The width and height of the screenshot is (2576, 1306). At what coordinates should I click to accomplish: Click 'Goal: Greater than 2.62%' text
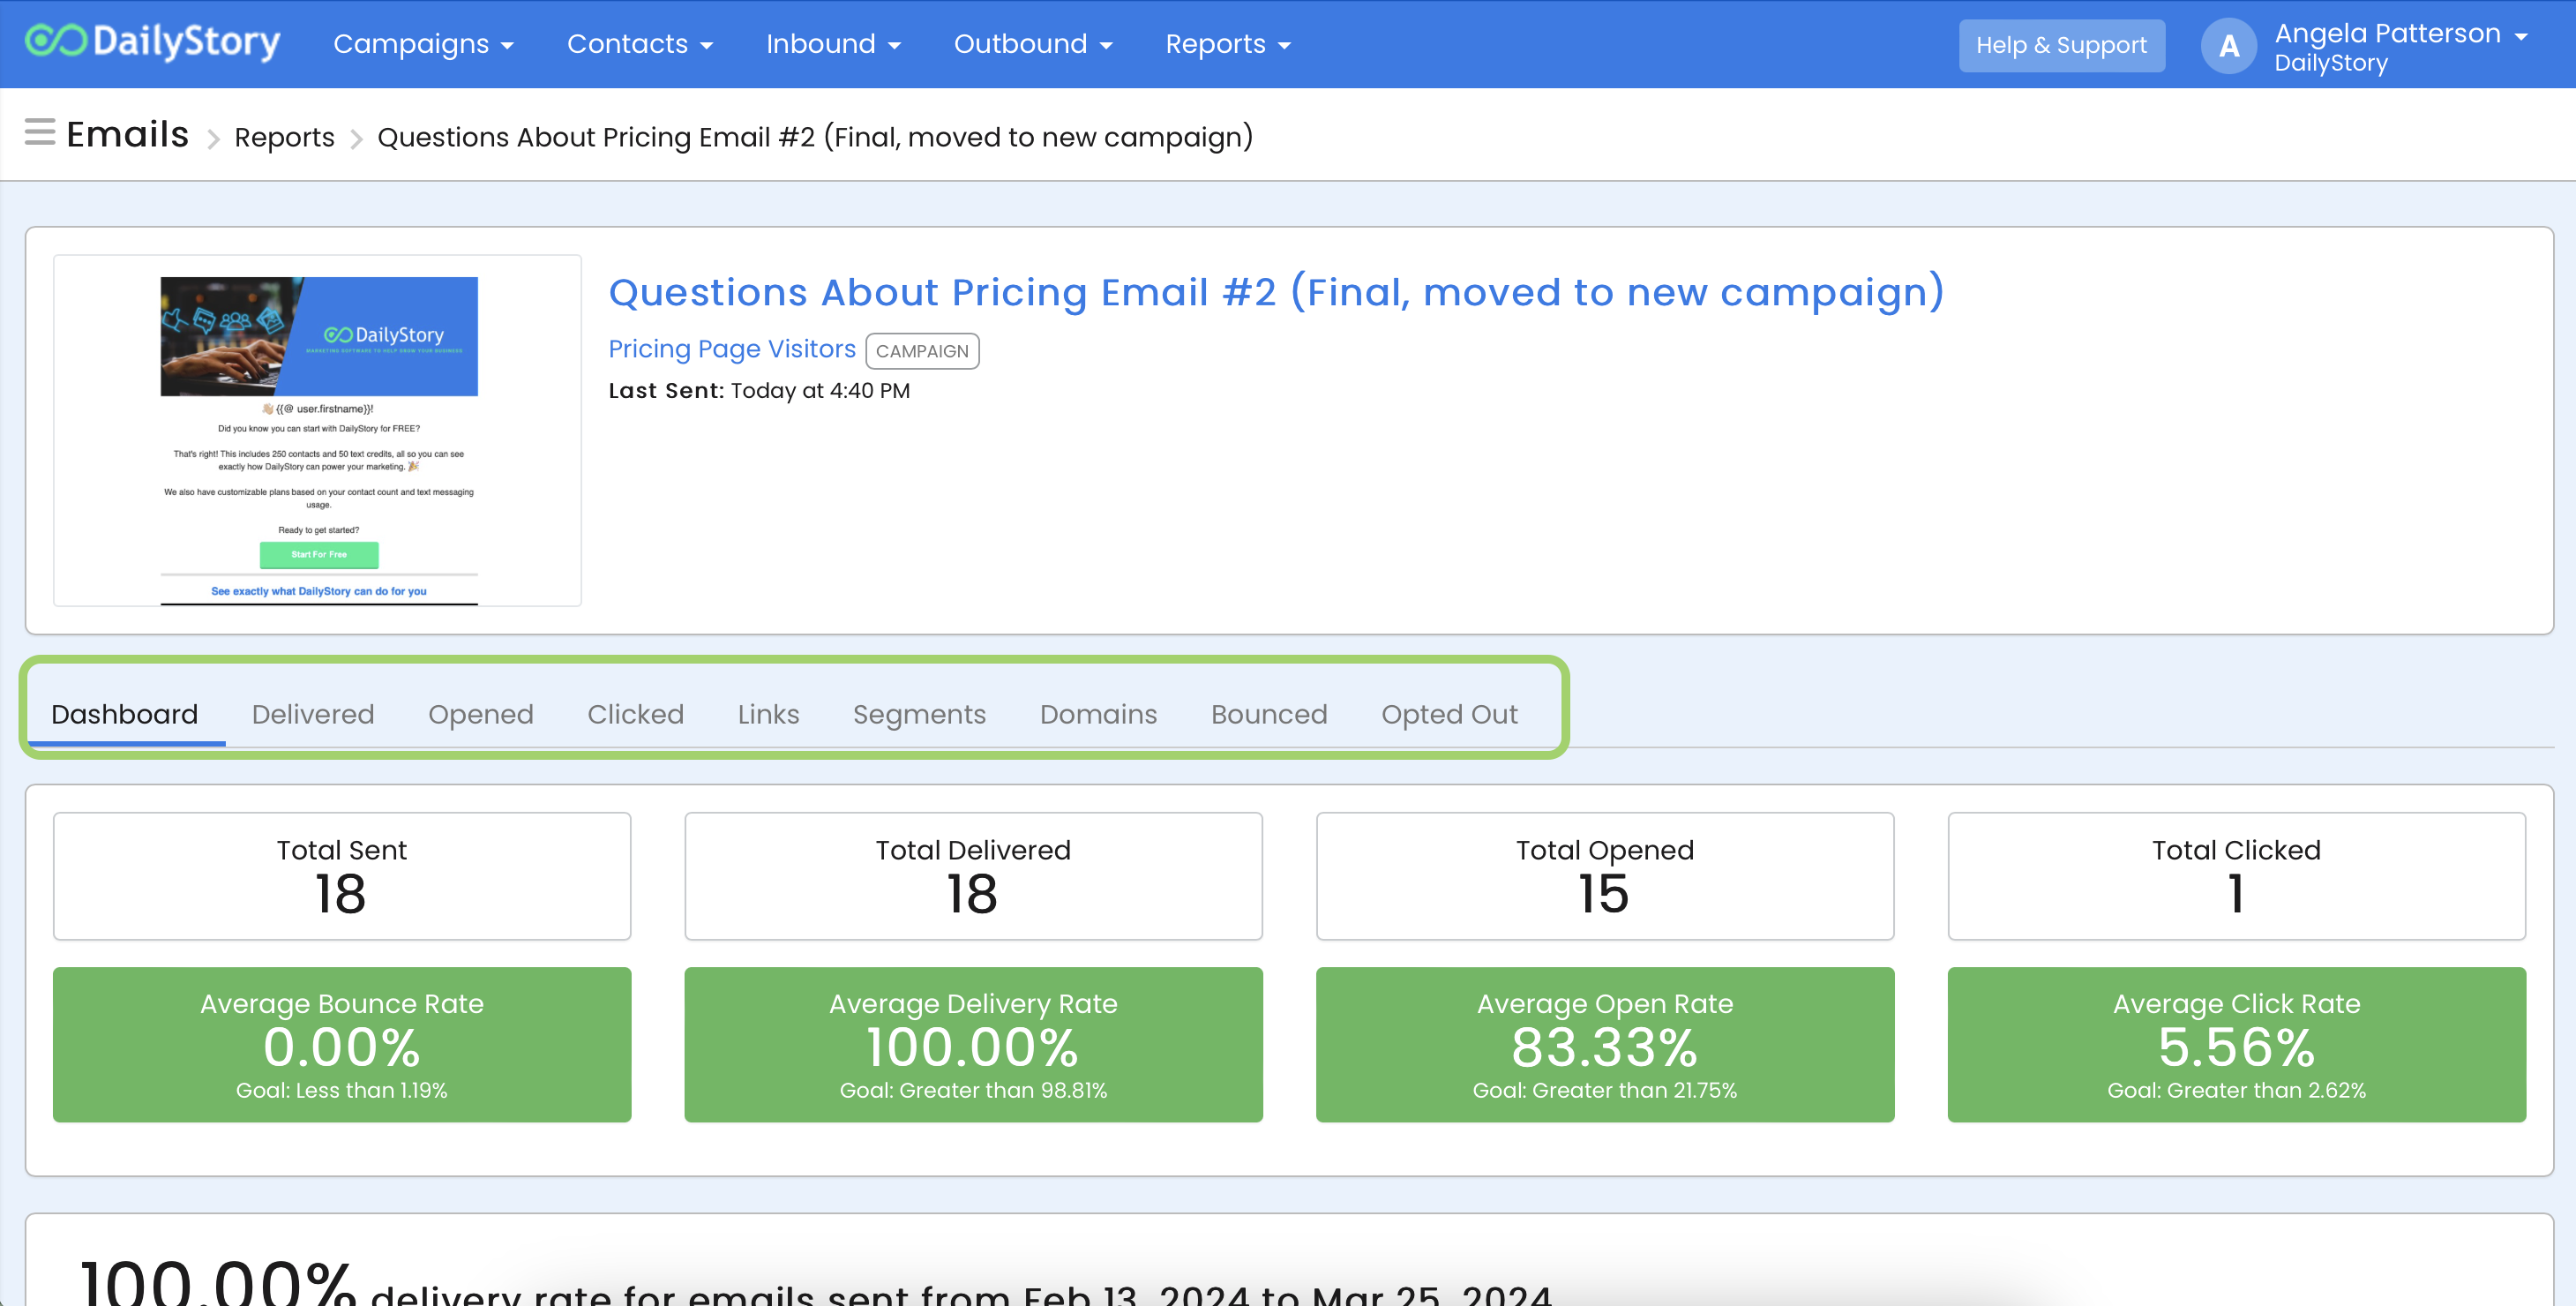coord(2236,1090)
